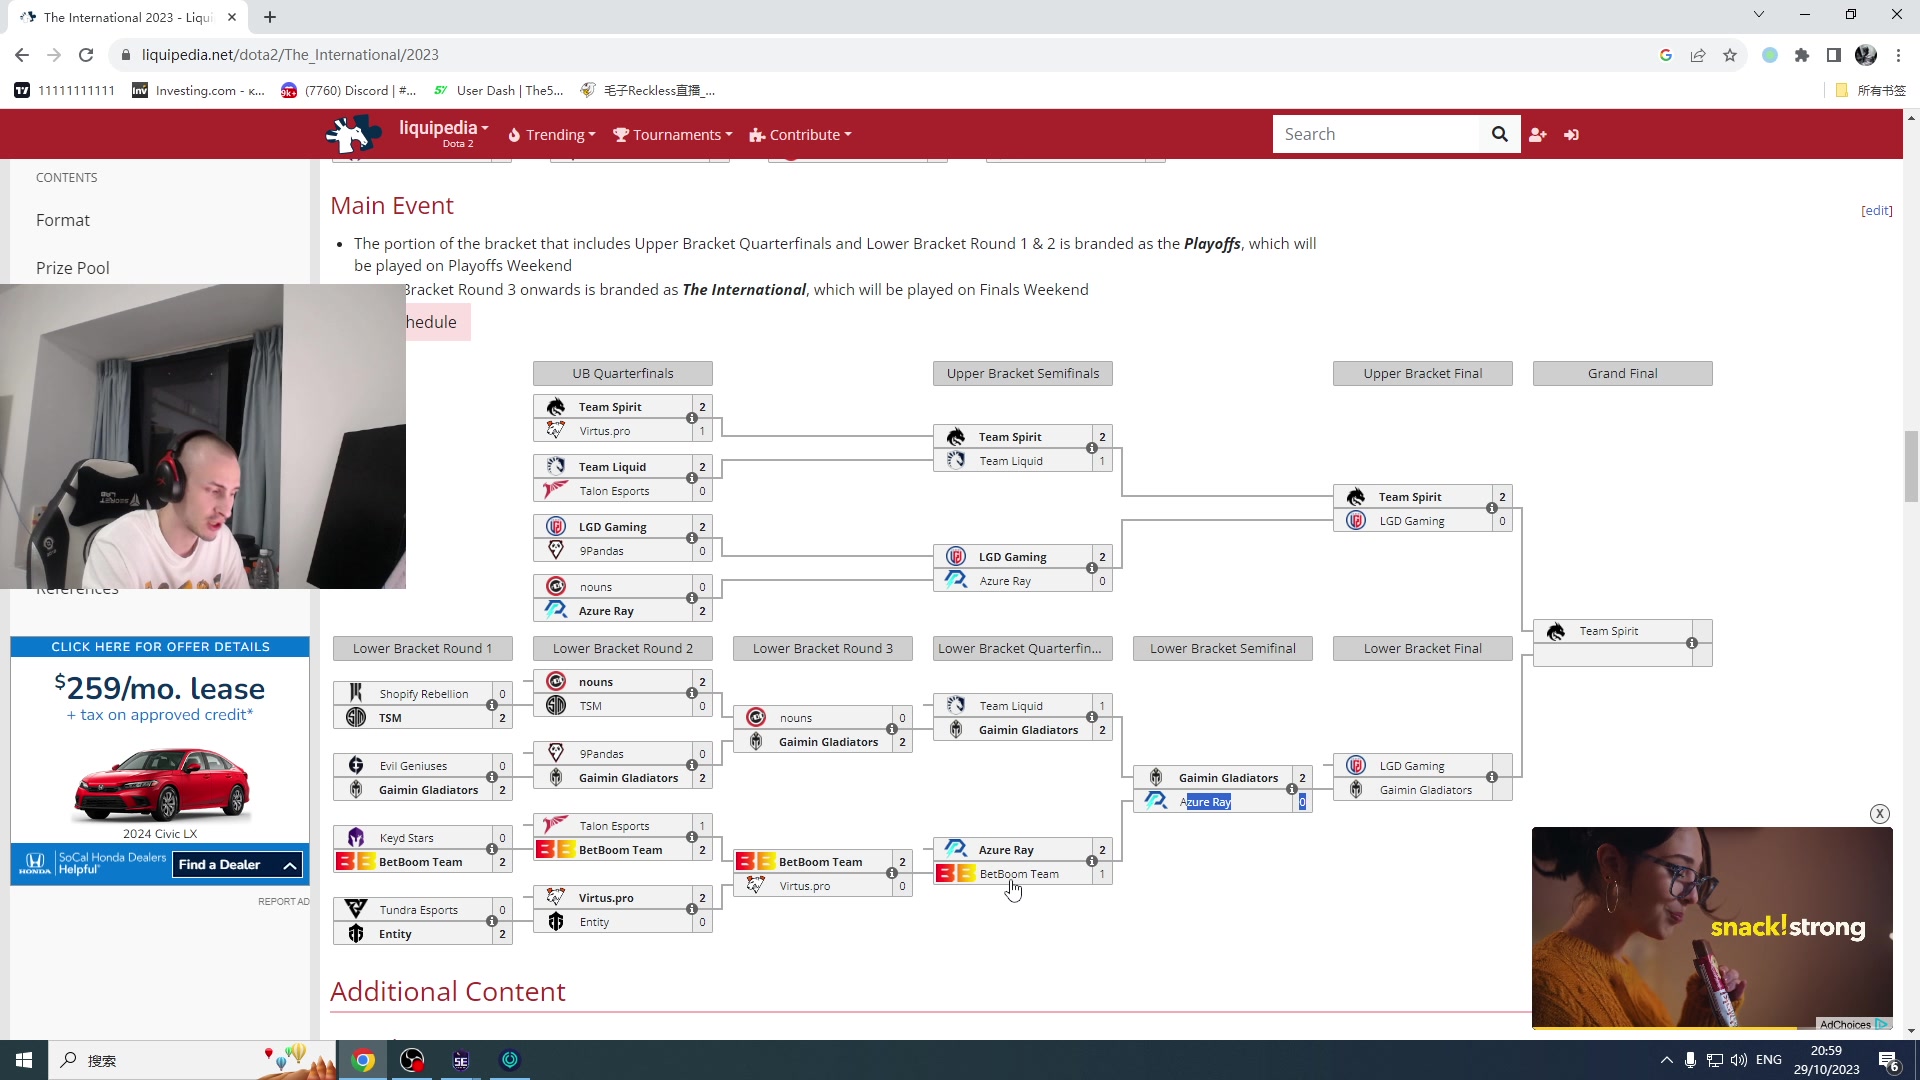The image size is (1920, 1080).
Task: Open match info for nouns vs Azure Ray quarterfinal
Action: 692,598
